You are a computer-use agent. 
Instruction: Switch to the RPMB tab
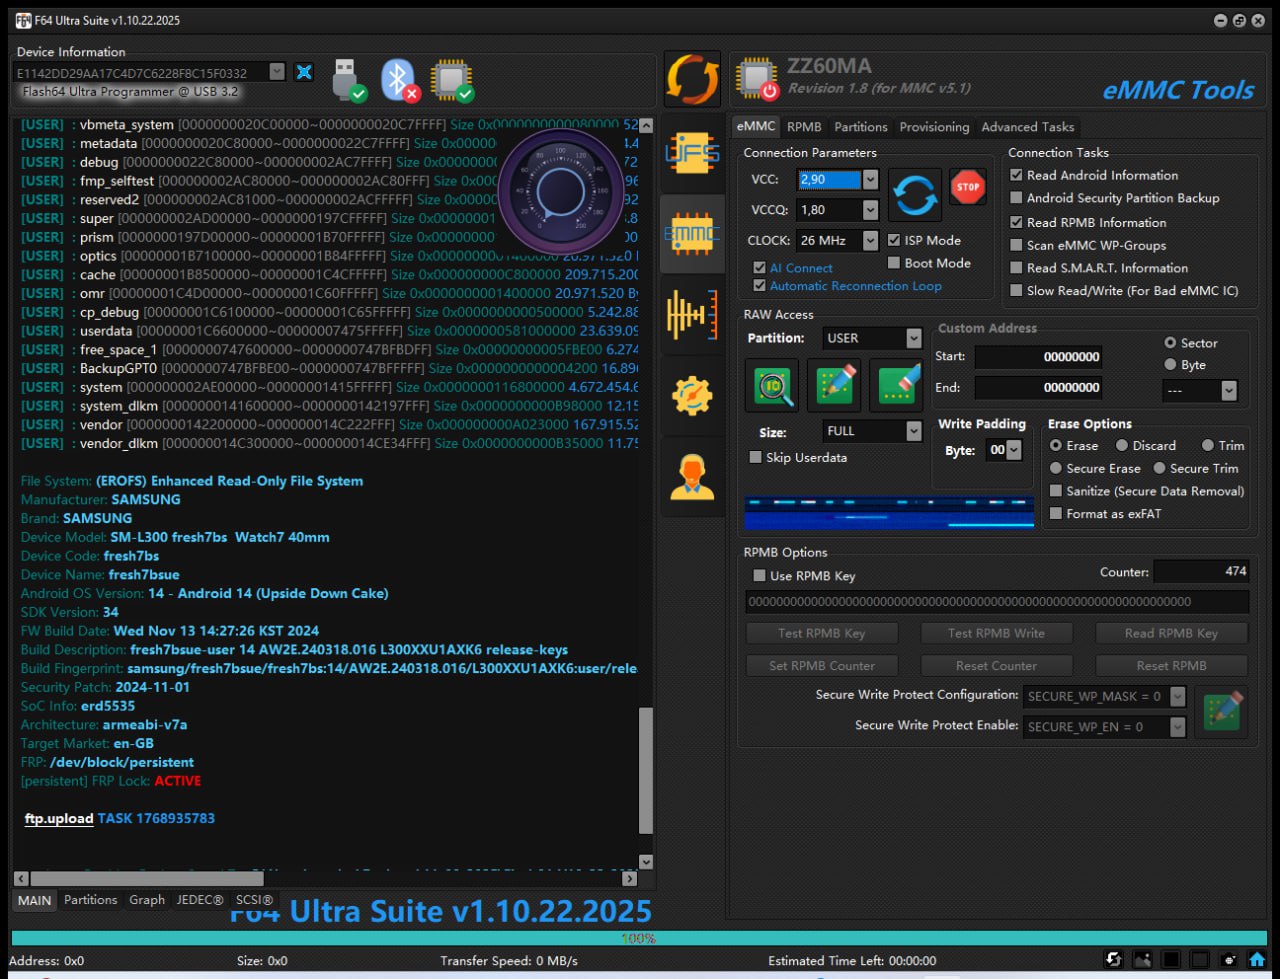pyautogui.click(x=804, y=127)
